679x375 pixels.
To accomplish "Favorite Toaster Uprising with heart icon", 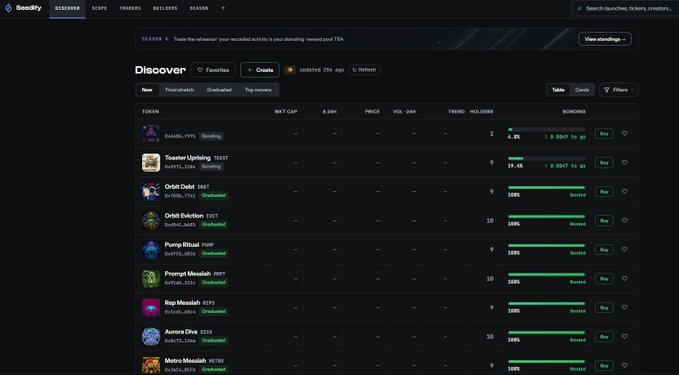I will coord(624,162).
